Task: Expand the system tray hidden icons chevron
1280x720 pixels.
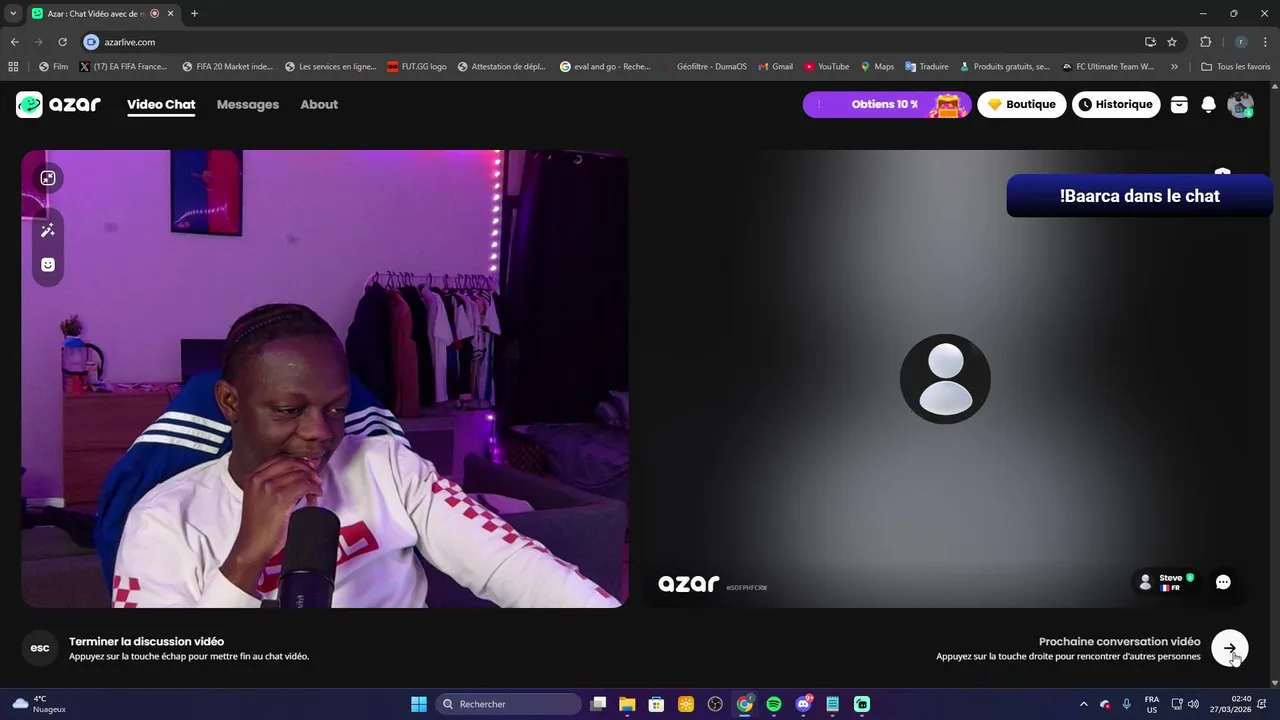Action: [x=1083, y=704]
